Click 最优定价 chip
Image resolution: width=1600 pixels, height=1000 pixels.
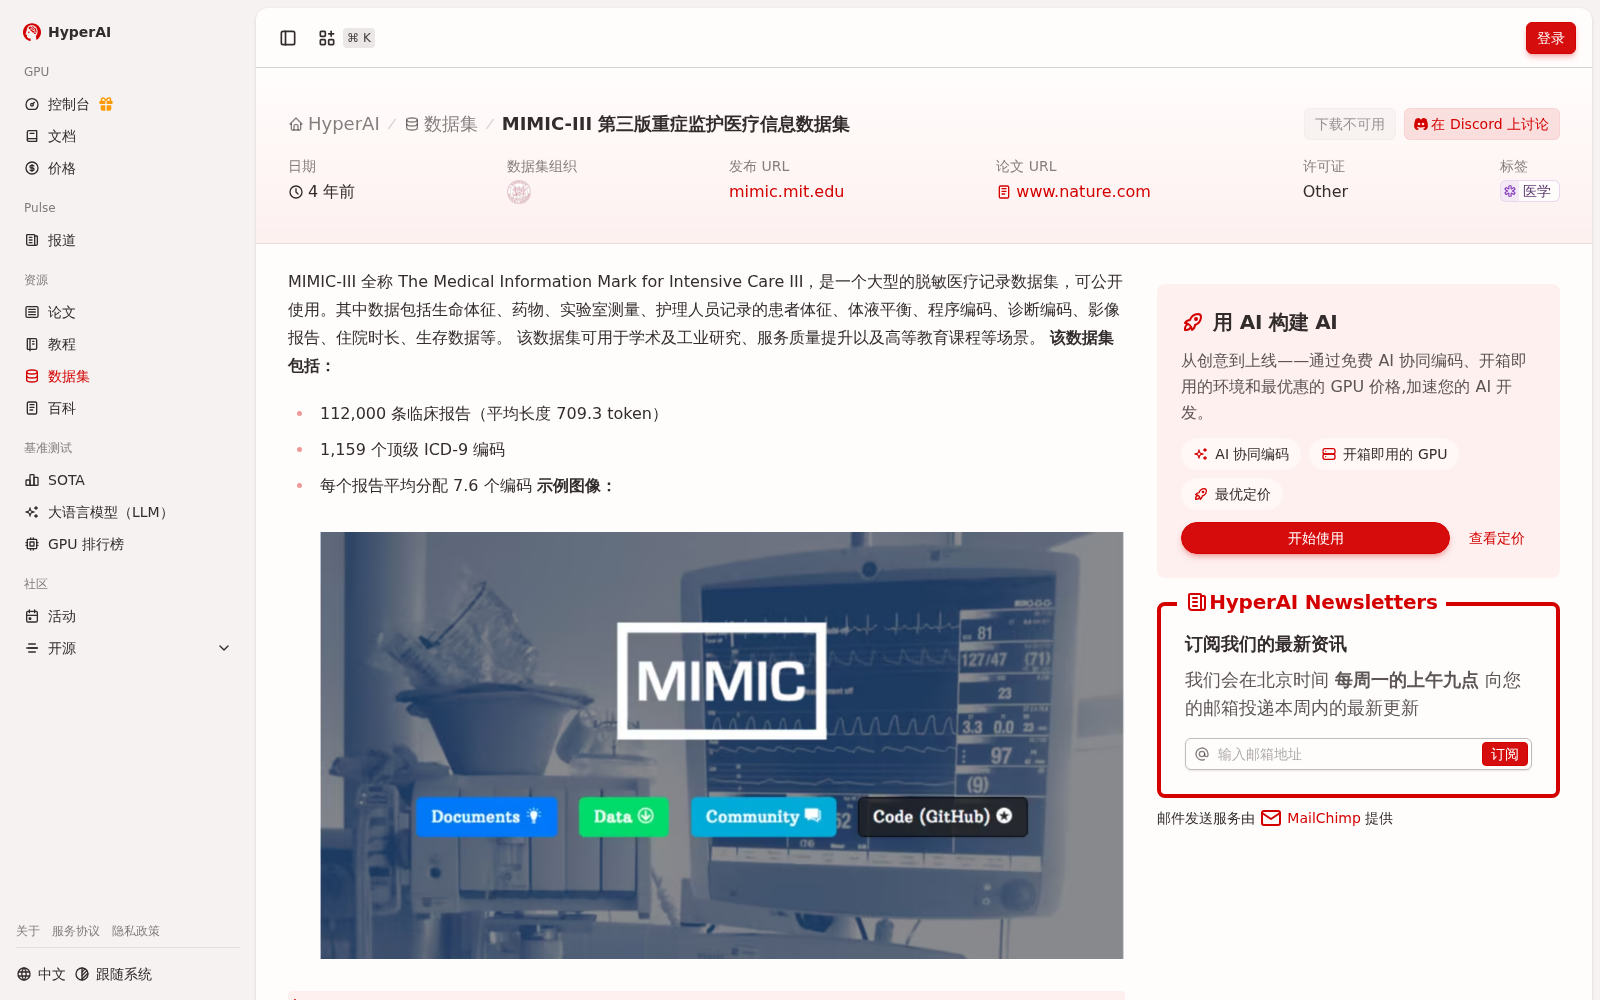[x=1232, y=494]
